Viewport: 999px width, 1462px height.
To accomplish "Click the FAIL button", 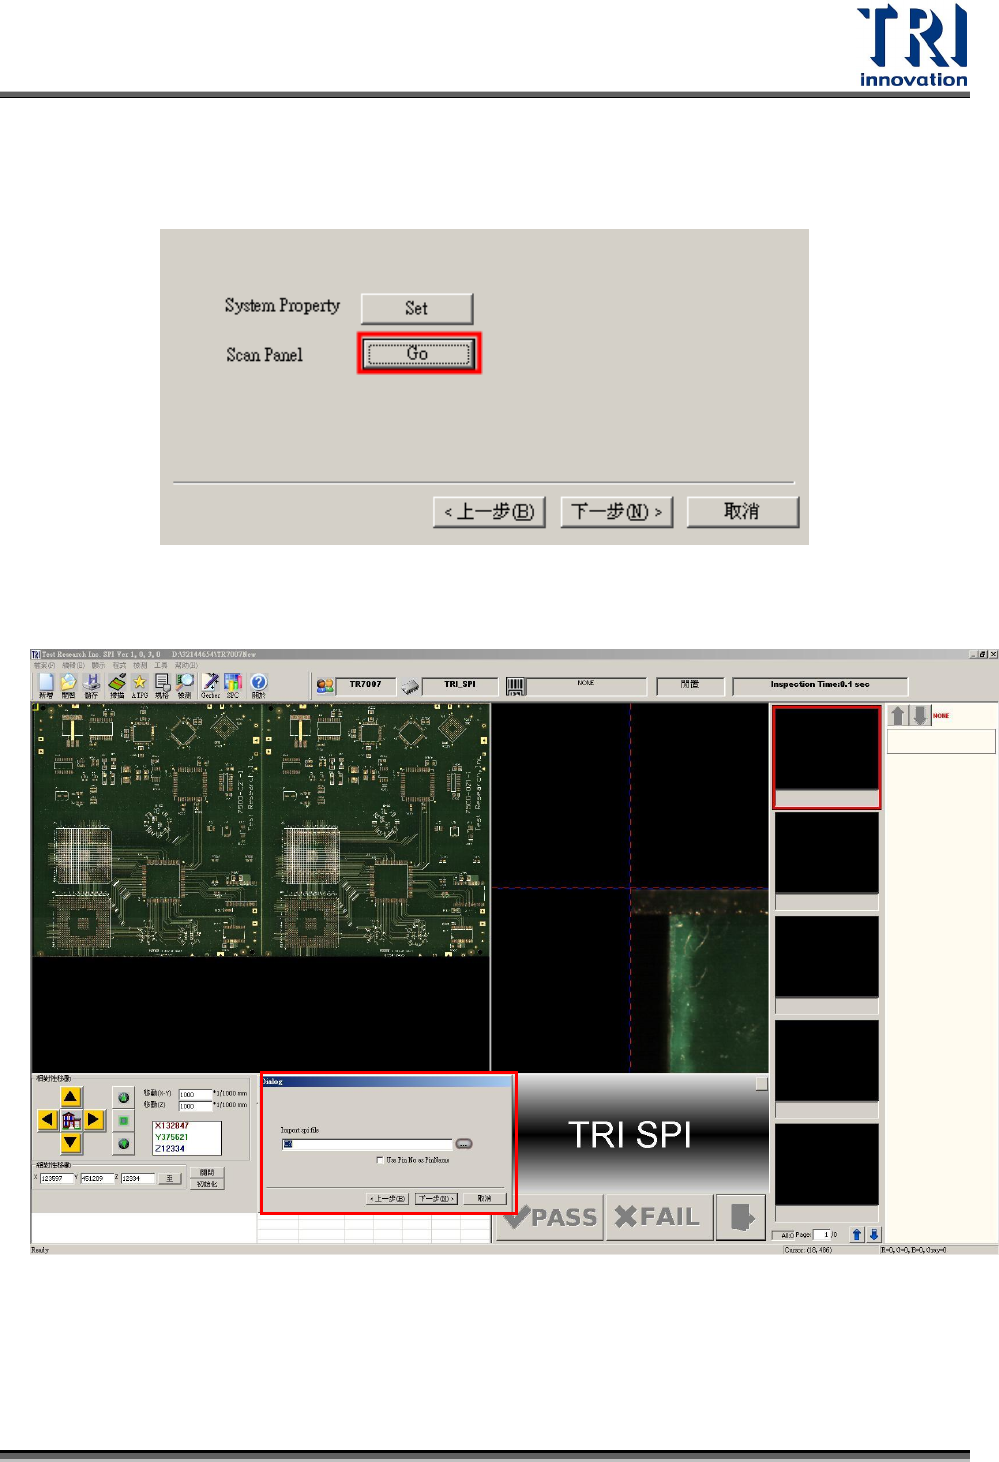I will [x=659, y=1218].
